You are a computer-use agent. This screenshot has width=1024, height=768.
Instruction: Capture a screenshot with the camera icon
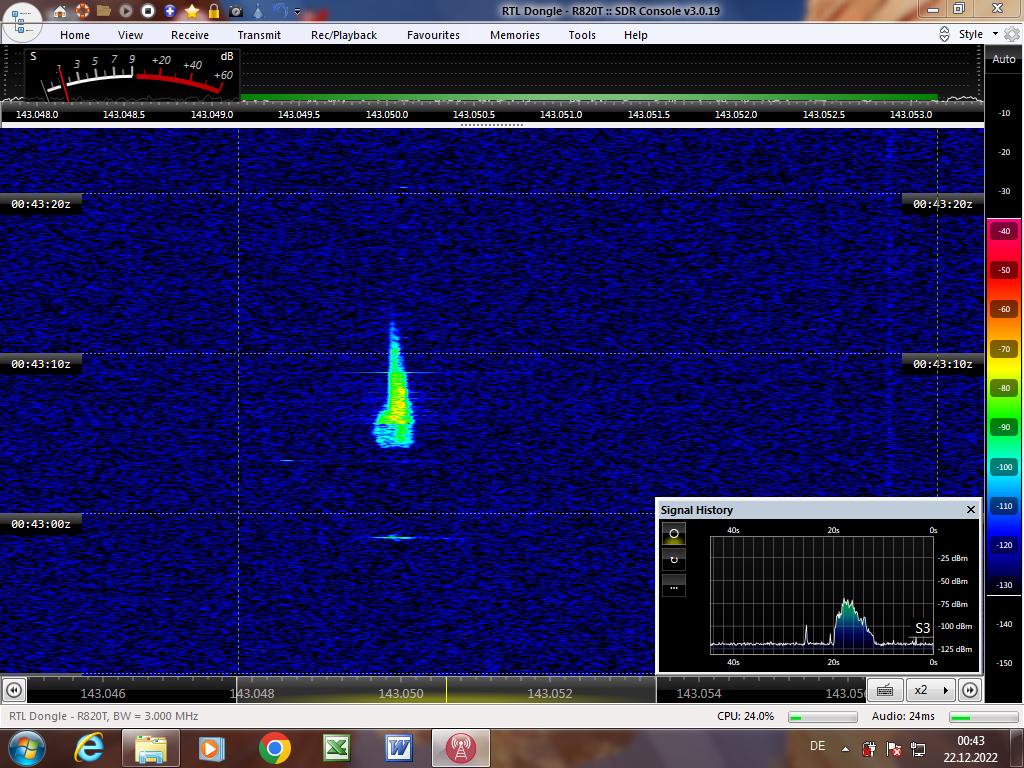[x=236, y=11]
